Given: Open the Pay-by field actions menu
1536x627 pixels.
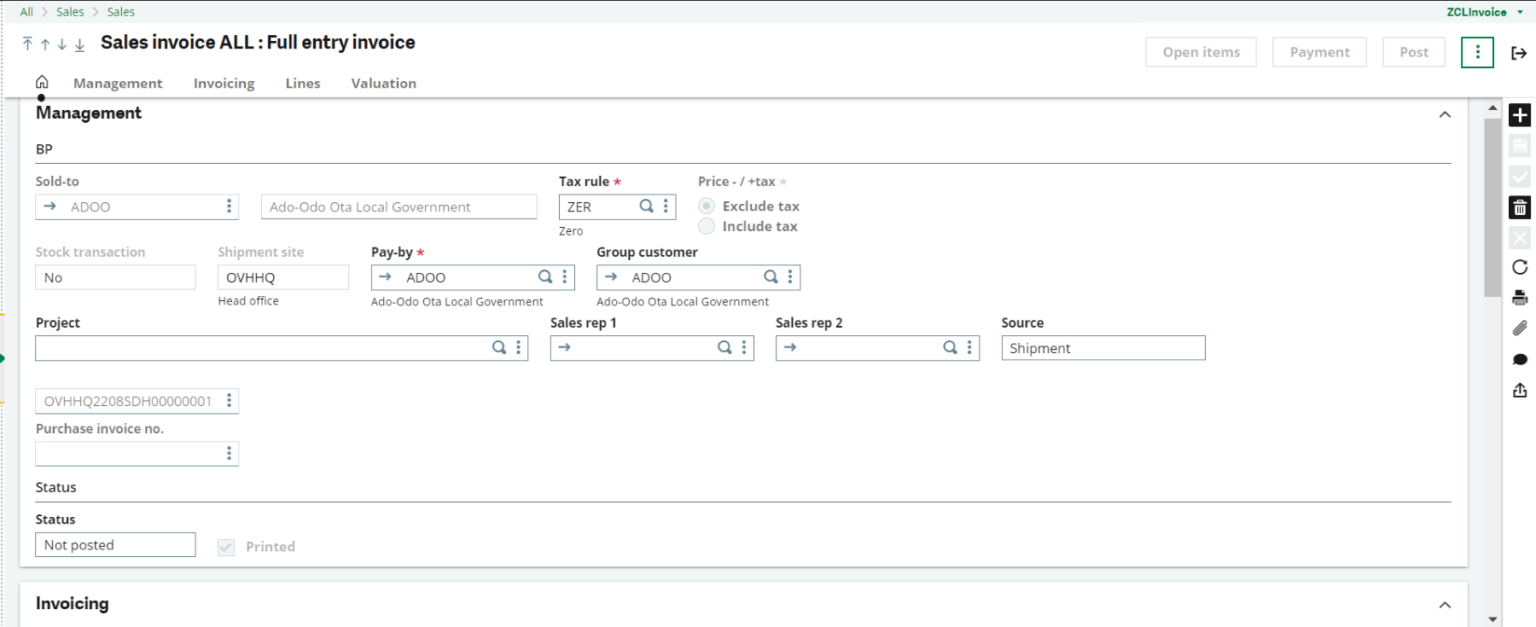Looking at the screenshot, I should (565, 277).
